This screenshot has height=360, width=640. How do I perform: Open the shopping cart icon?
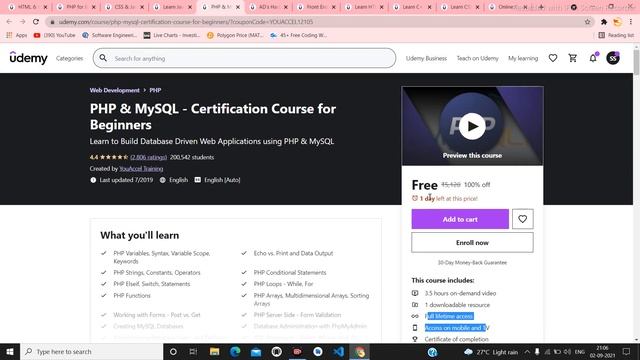573,58
